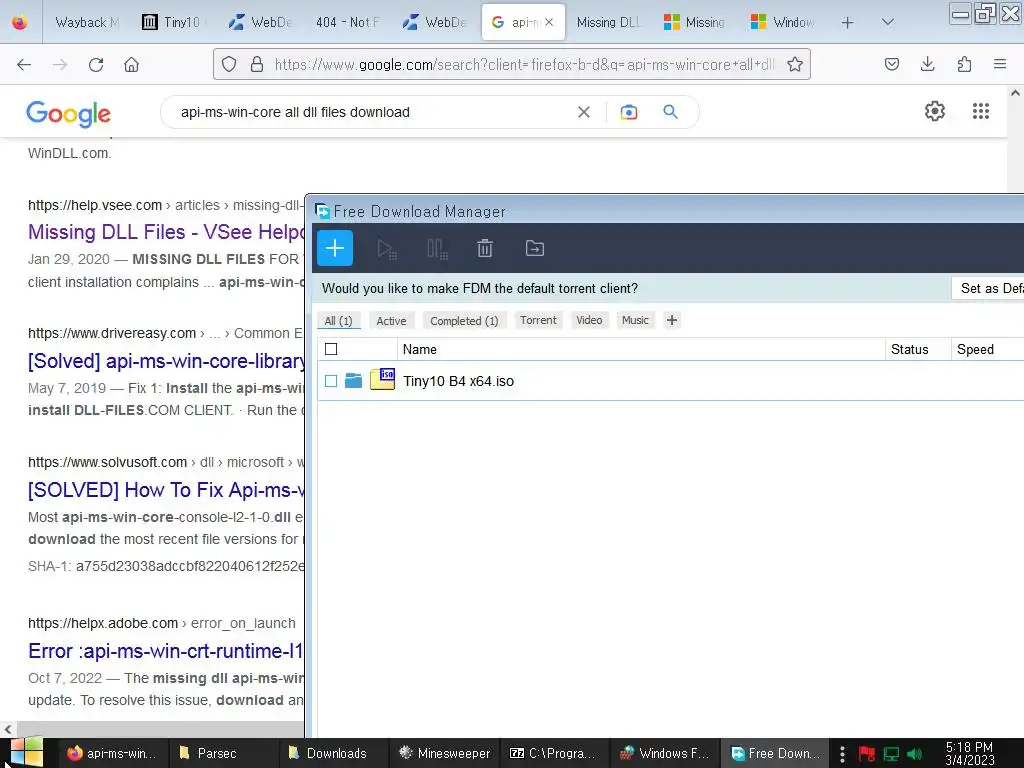
Task: Click the move-to-folder icon in FDM toolbar
Action: click(x=535, y=248)
